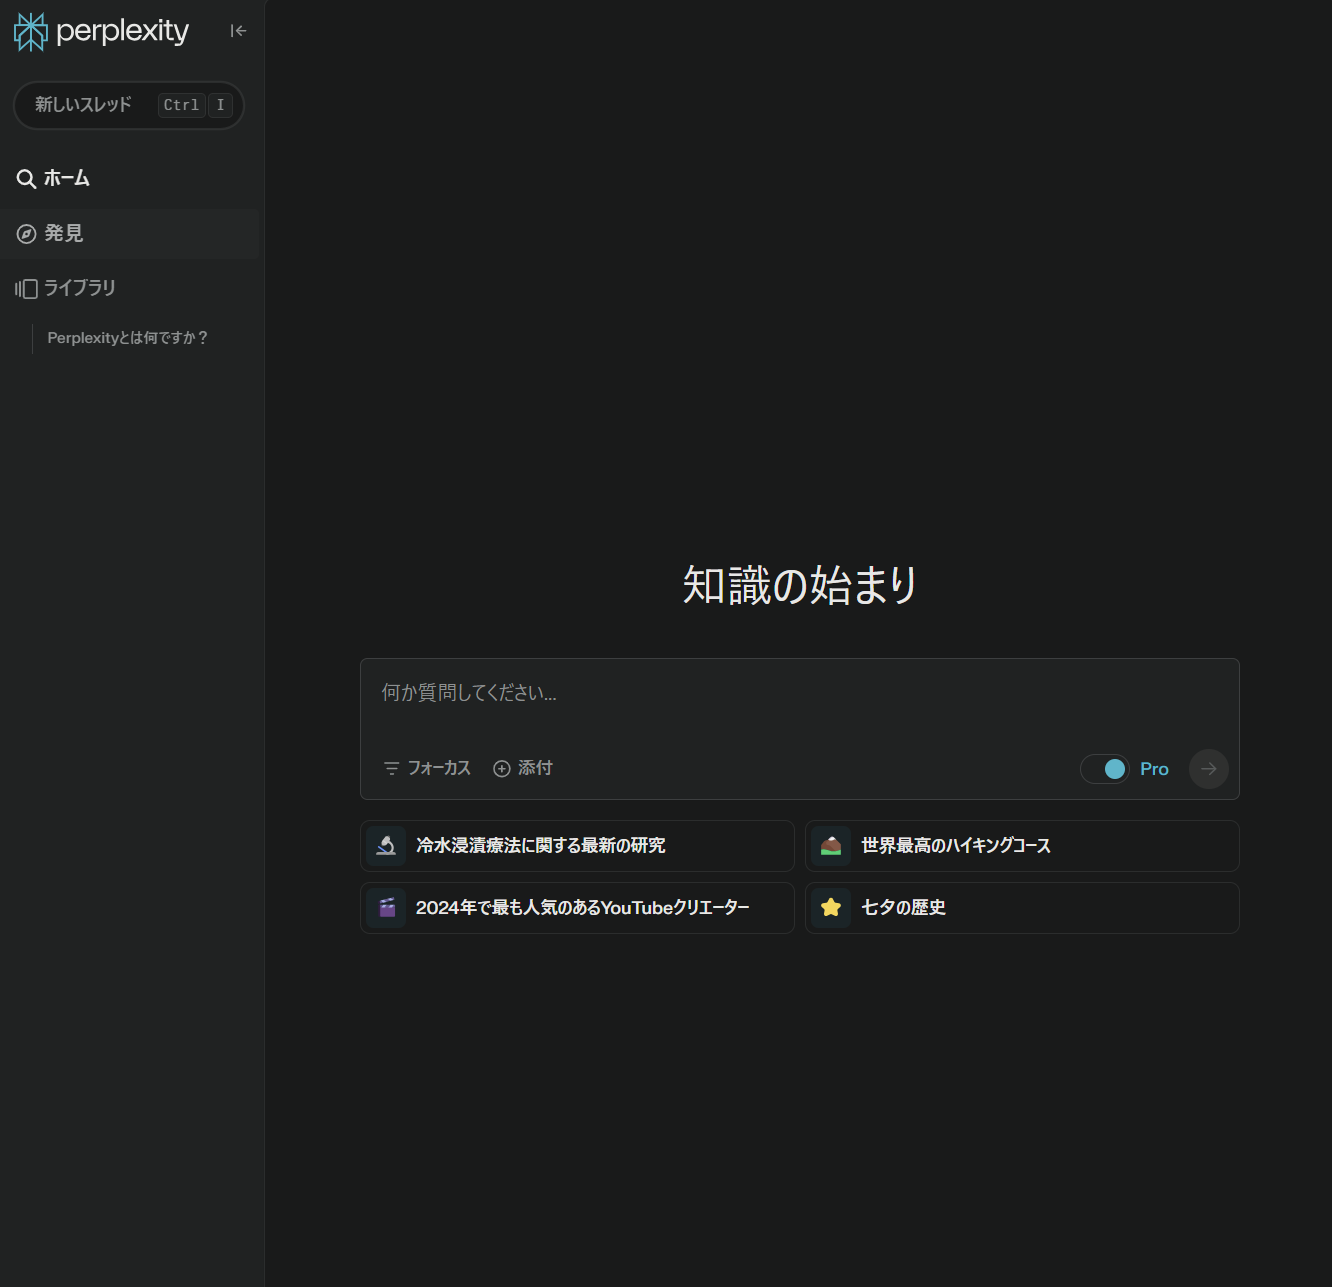Select suggestion 冷水浸漬療法に関する最新の研究
Viewport: 1332px width, 1287px height.
pos(577,846)
